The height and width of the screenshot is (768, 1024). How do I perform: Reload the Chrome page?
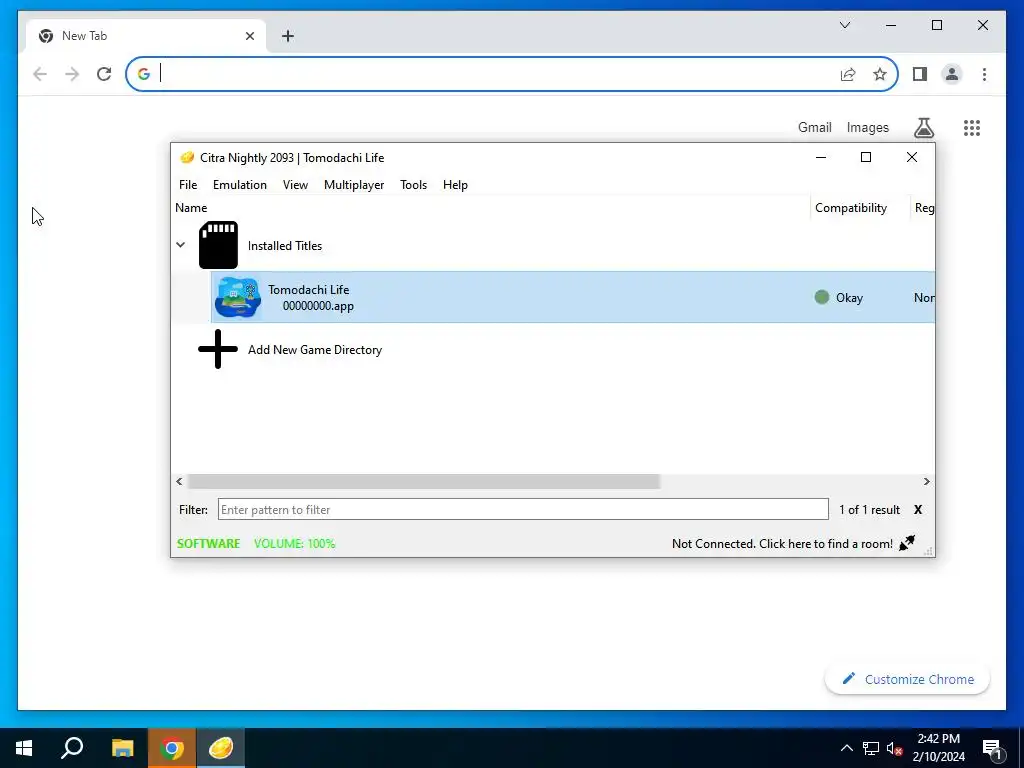(x=104, y=74)
